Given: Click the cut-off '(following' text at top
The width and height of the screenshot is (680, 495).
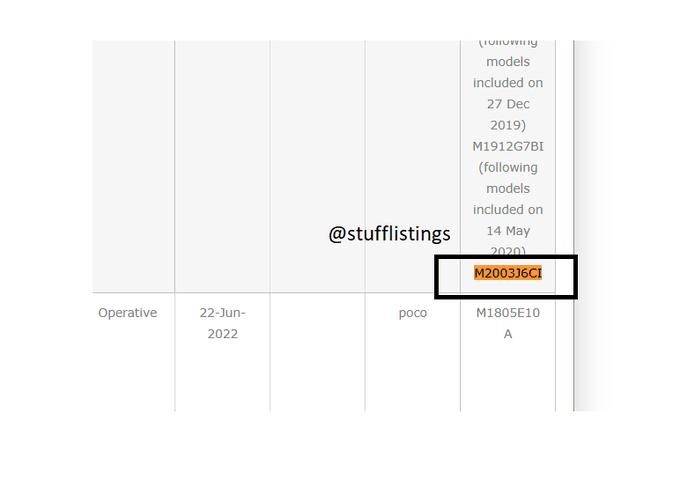Looking at the screenshot, I should pyautogui.click(x=508, y=43).
